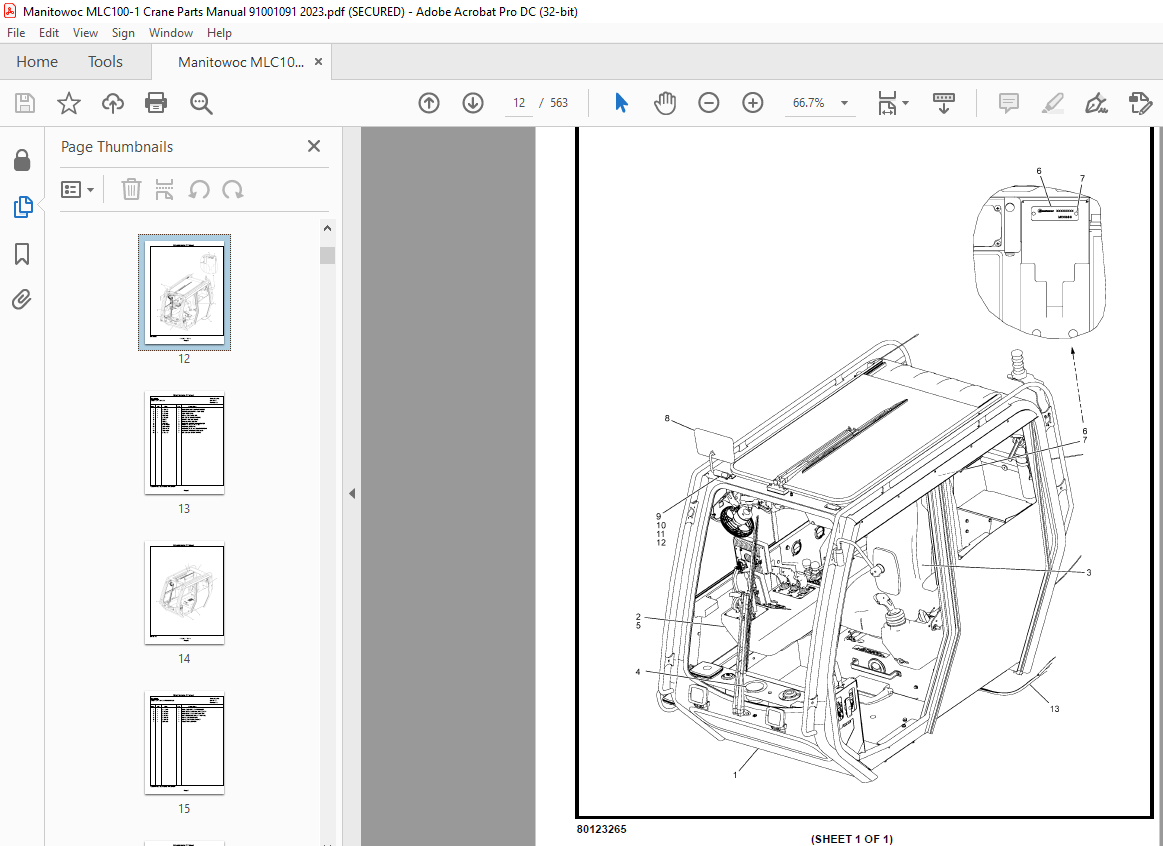Image resolution: width=1163 pixels, height=846 pixels.
Task: Open the Window menu
Action: coord(171,33)
